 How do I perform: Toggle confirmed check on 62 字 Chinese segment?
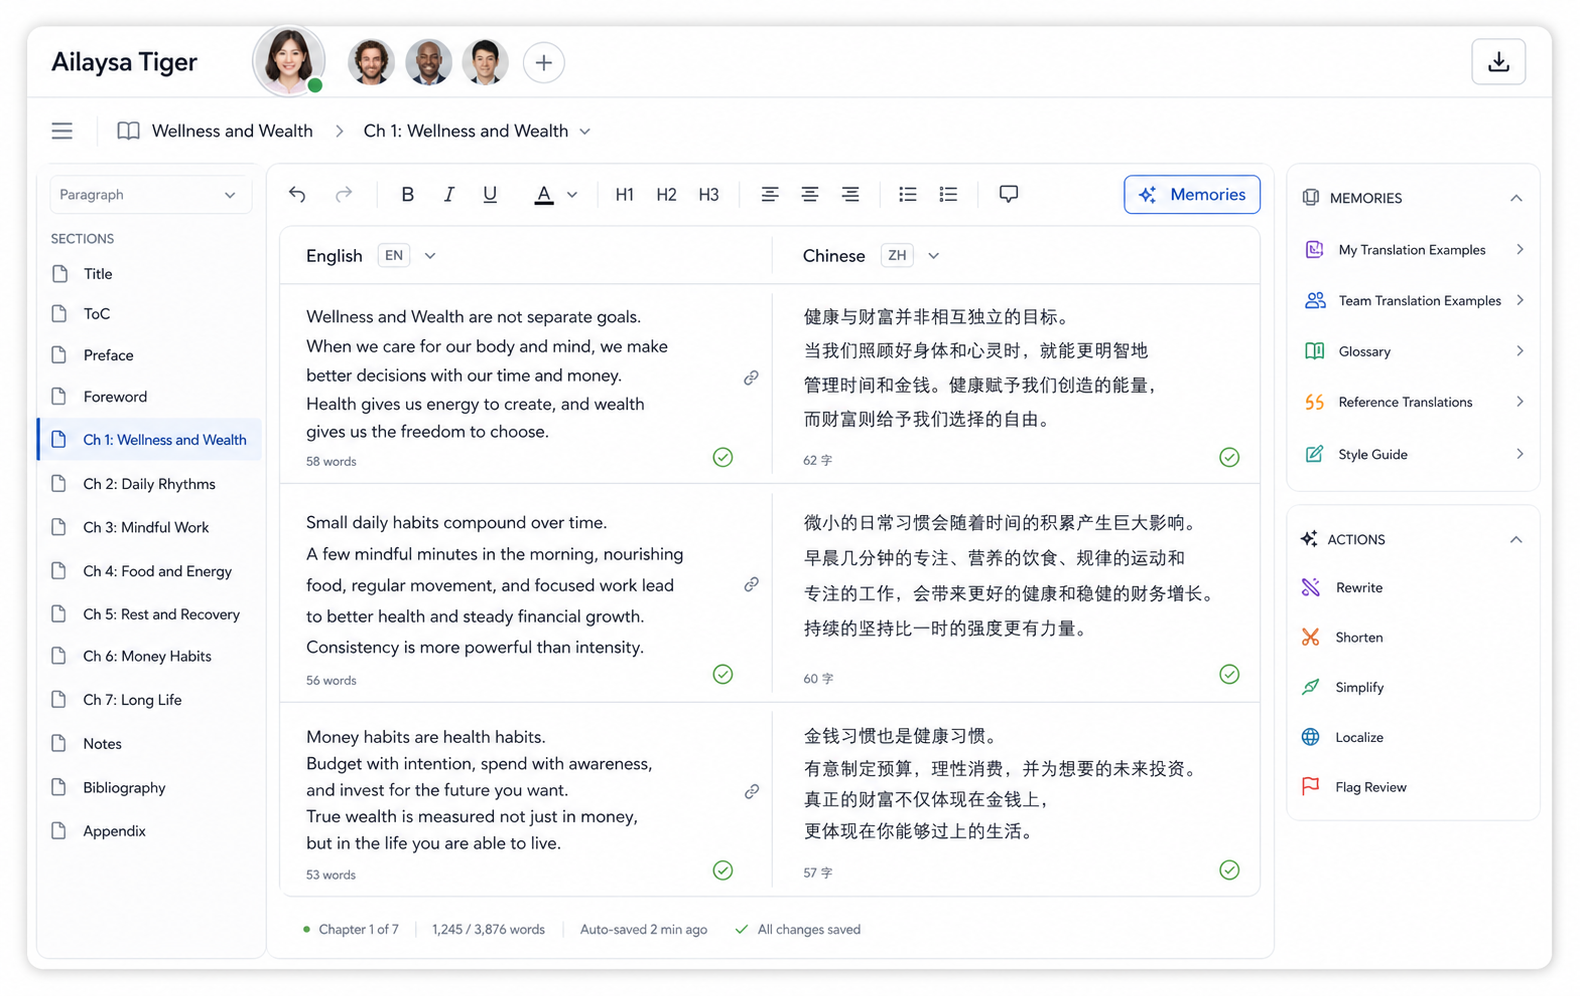(x=1229, y=457)
